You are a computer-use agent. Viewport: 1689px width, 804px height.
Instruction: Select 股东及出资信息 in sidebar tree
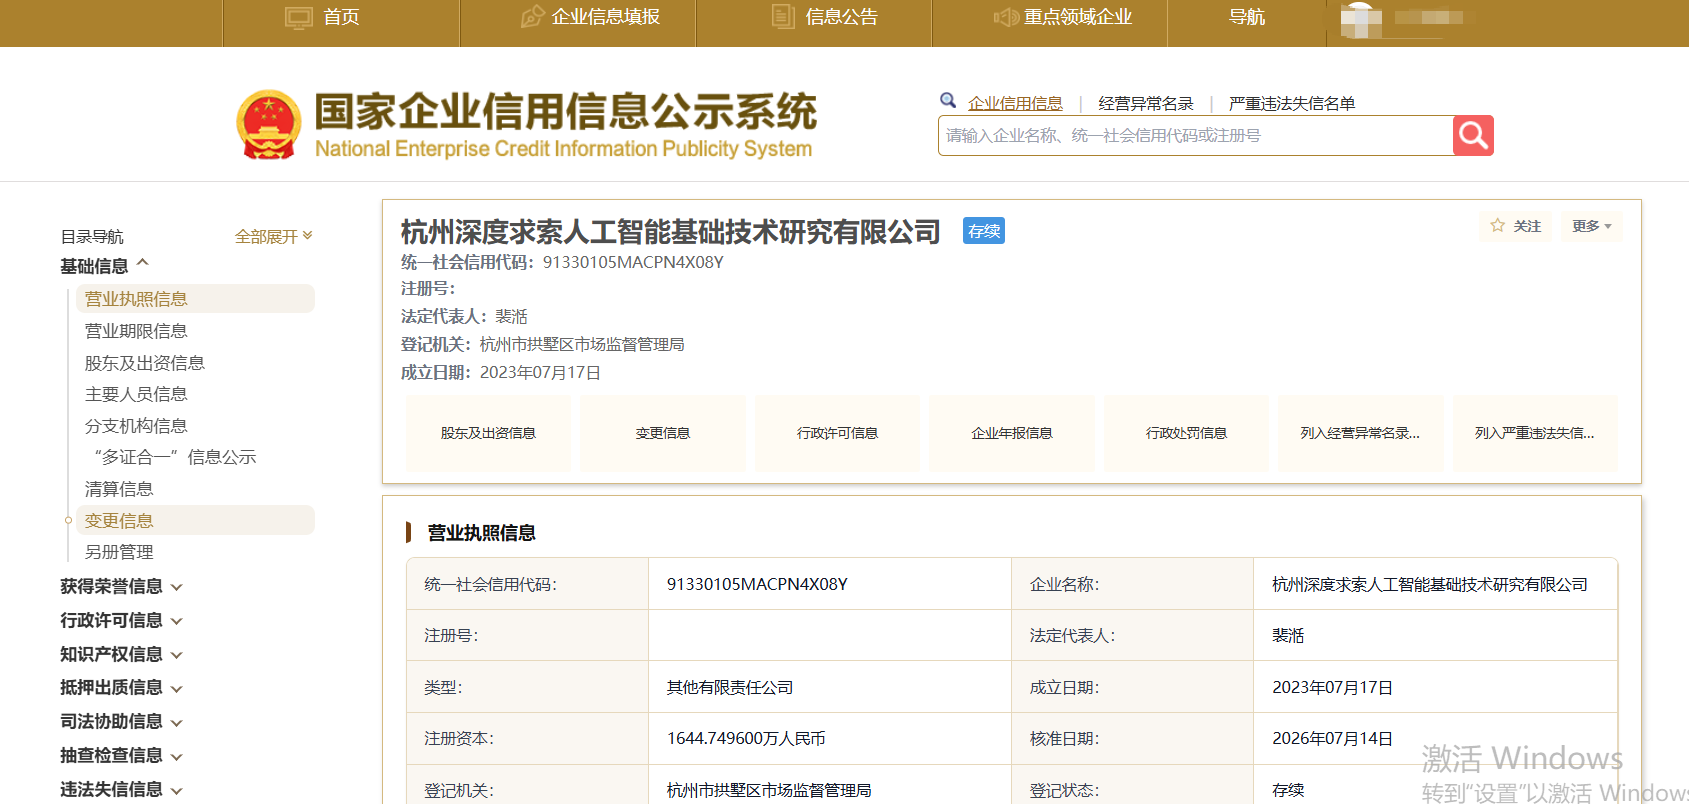click(145, 363)
